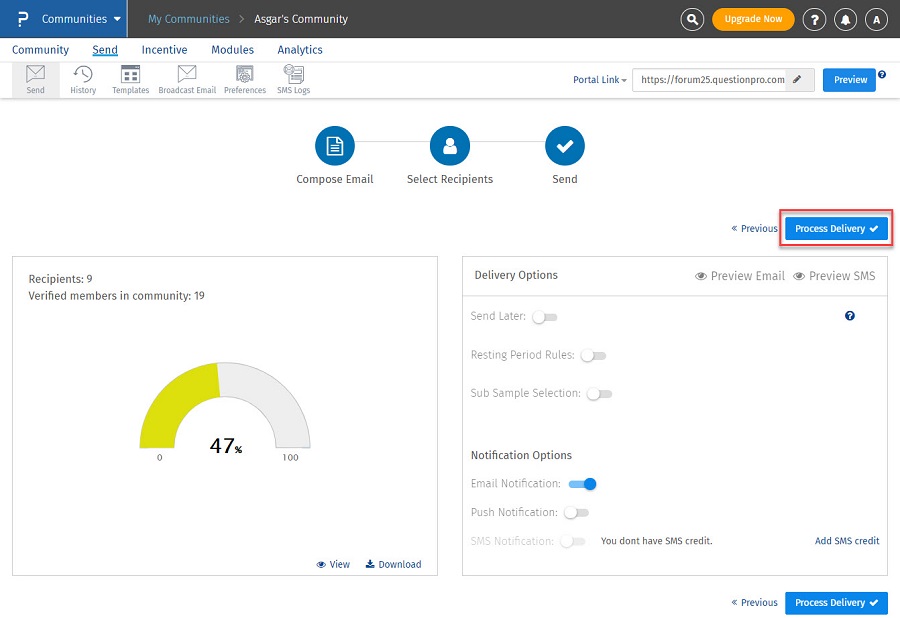
Task: Enable the Send Later toggle
Action: click(544, 317)
